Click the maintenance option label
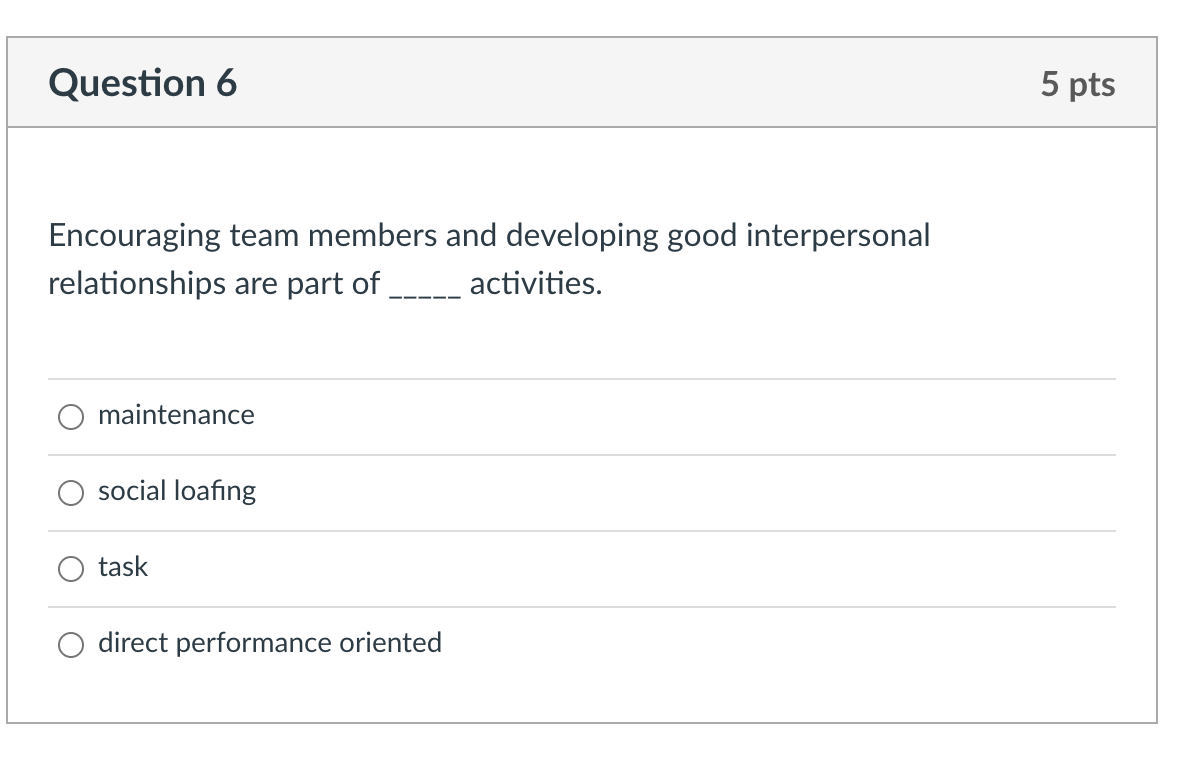The width and height of the screenshot is (1190, 772). (x=176, y=415)
